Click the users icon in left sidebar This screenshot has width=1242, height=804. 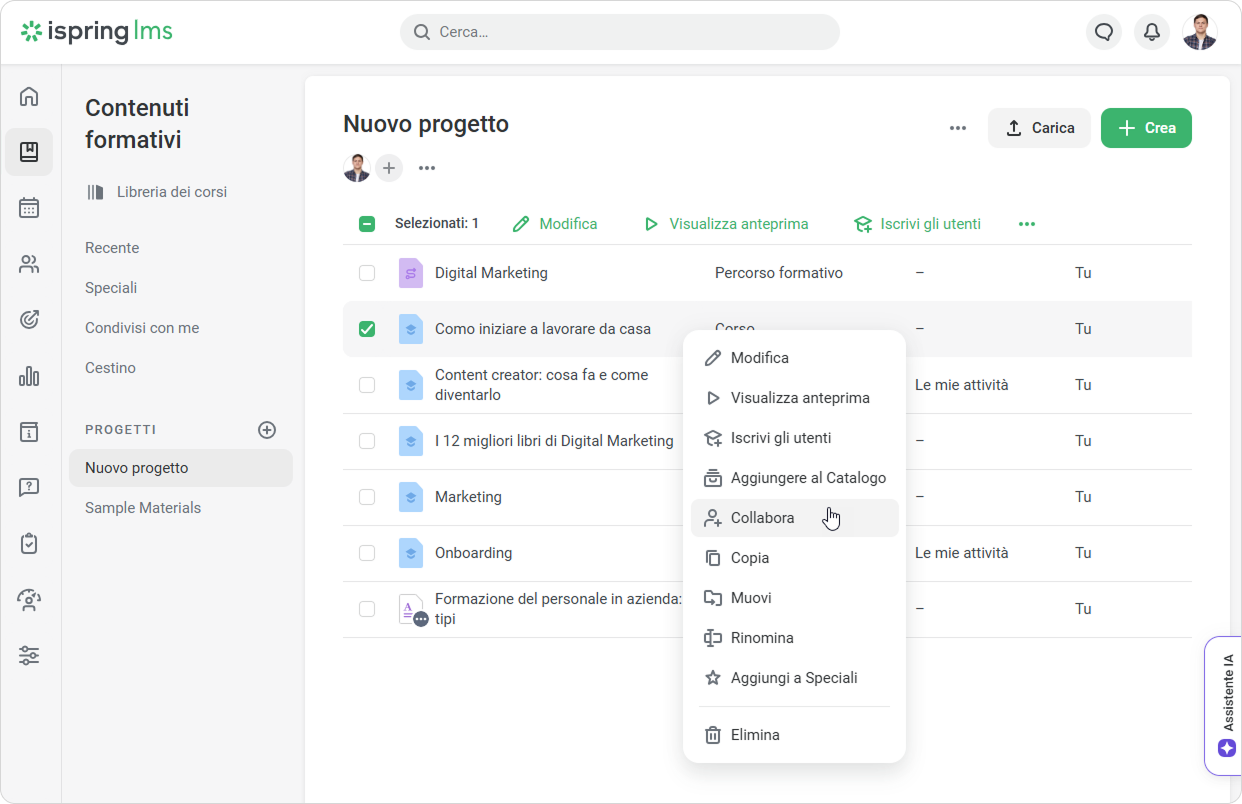click(29, 264)
